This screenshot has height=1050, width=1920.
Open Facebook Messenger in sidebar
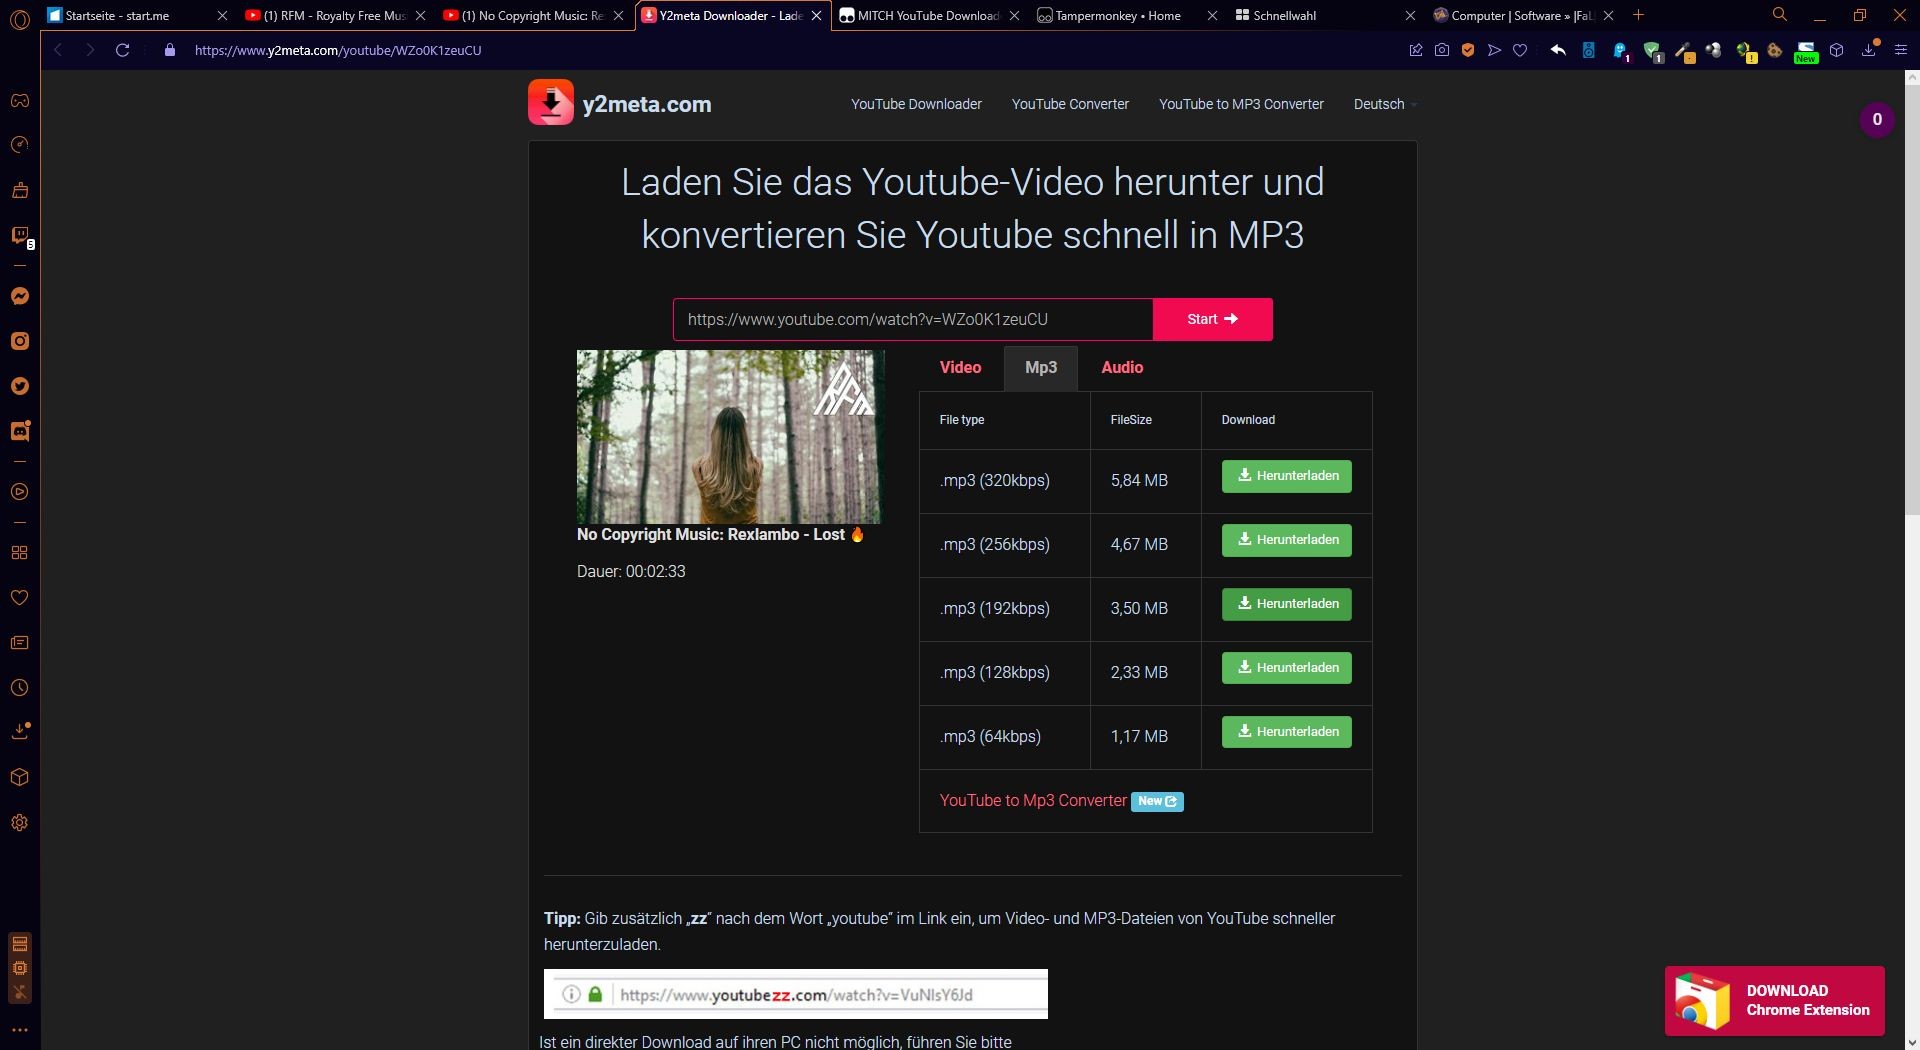pyautogui.click(x=20, y=296)
